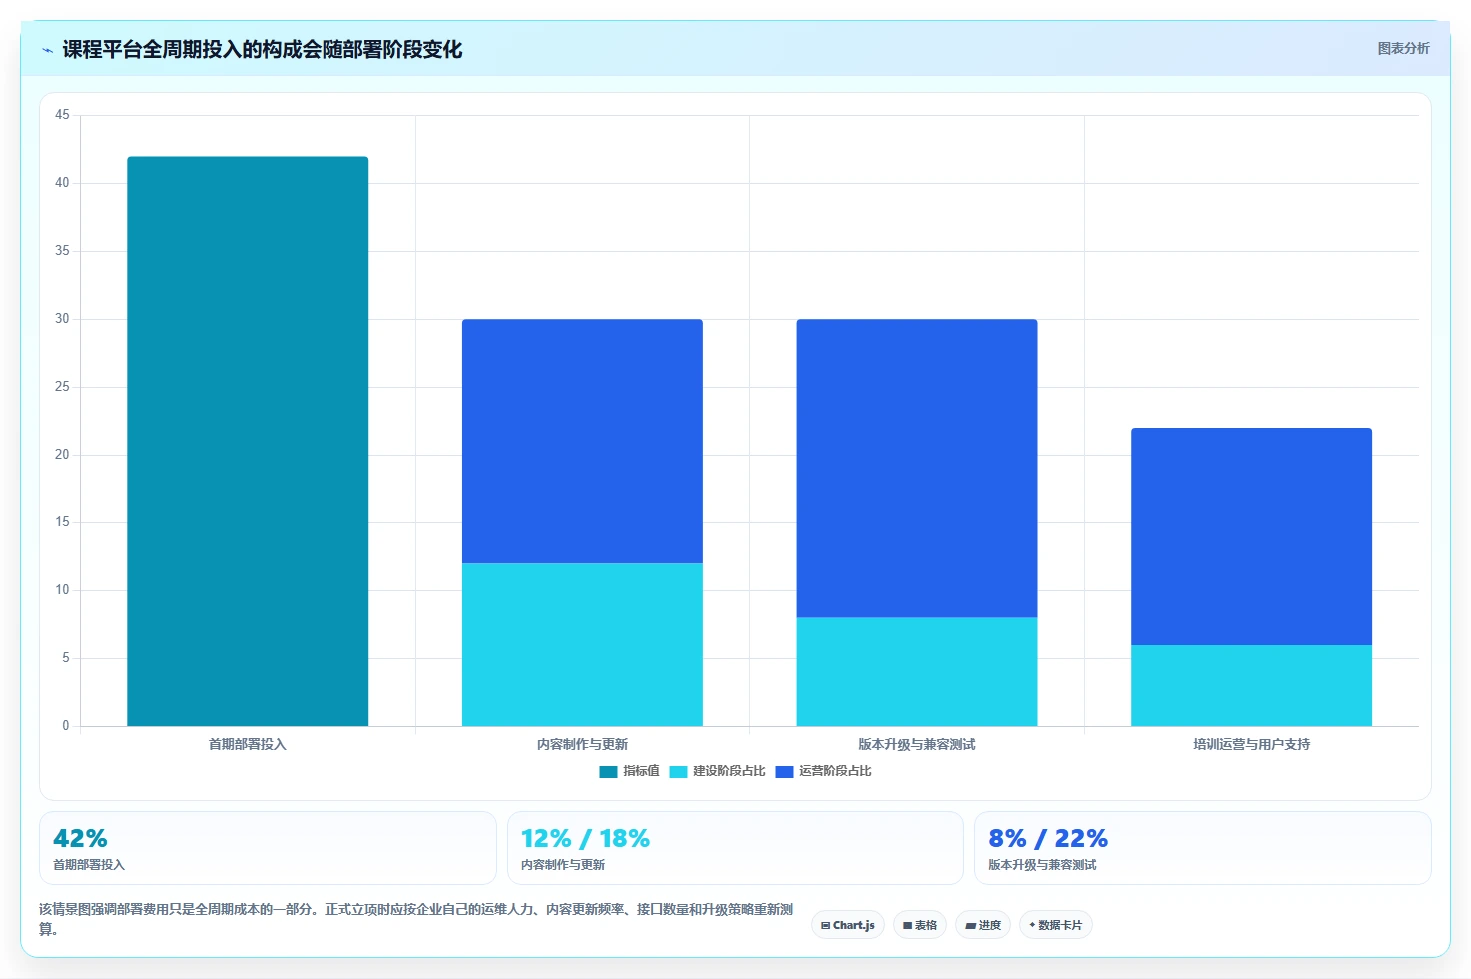The image size is (1471, 979).
Task: Click blue segment of 版本升级与兼容测试 bar
Action: point(917,468)
